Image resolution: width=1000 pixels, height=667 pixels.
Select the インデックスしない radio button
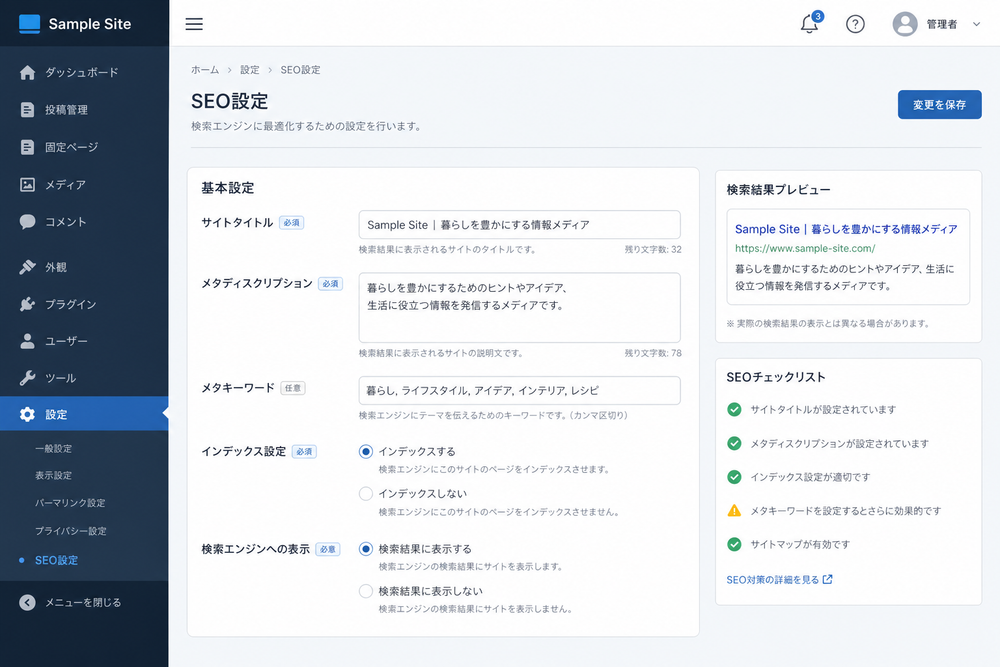(x=365, y=494)
